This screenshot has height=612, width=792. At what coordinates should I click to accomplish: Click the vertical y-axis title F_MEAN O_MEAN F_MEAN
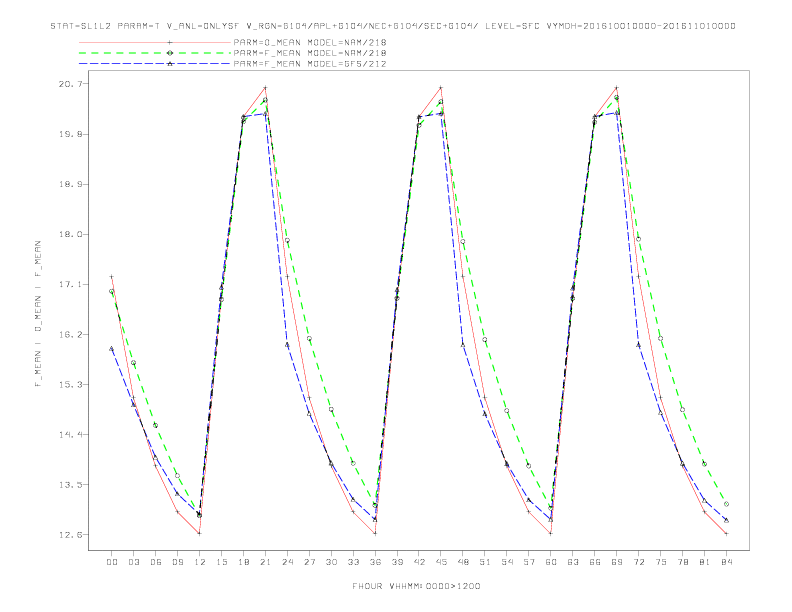38,314
